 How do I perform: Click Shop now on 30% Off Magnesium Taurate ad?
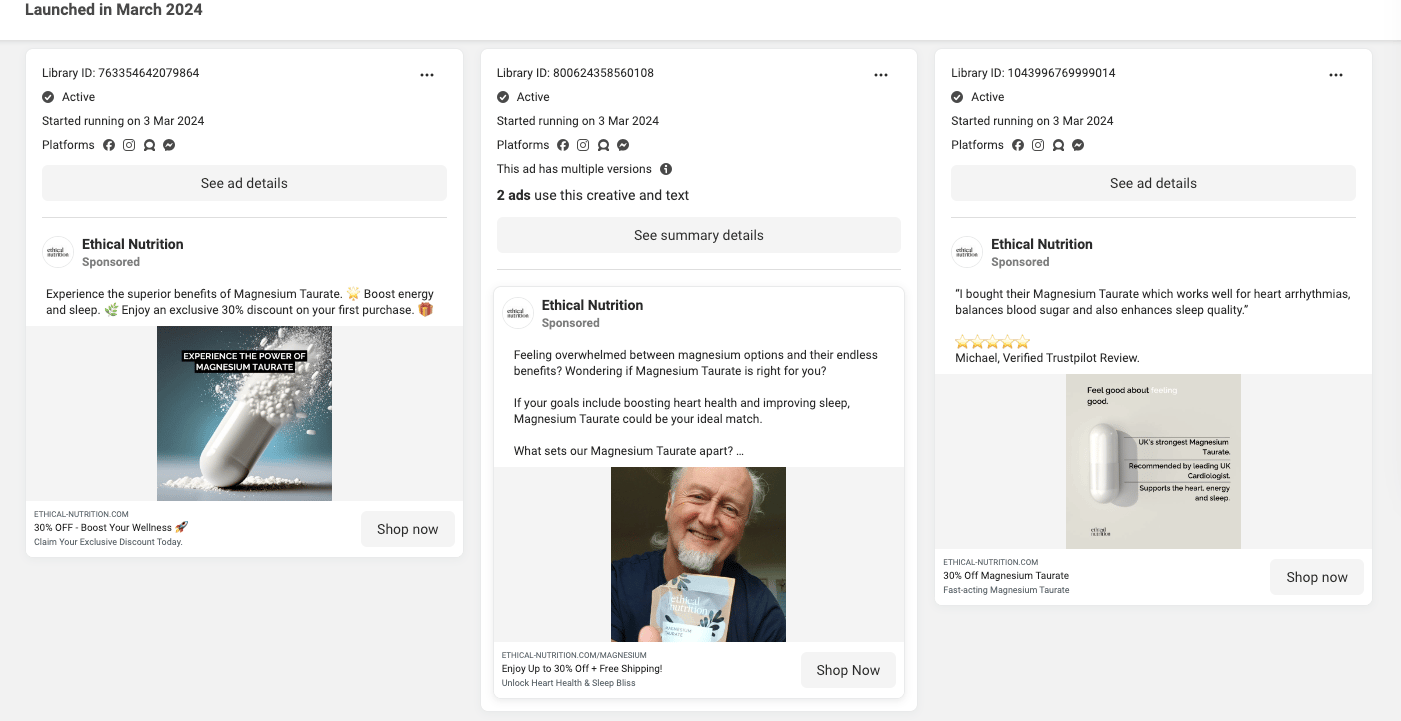coord(1316,577)
